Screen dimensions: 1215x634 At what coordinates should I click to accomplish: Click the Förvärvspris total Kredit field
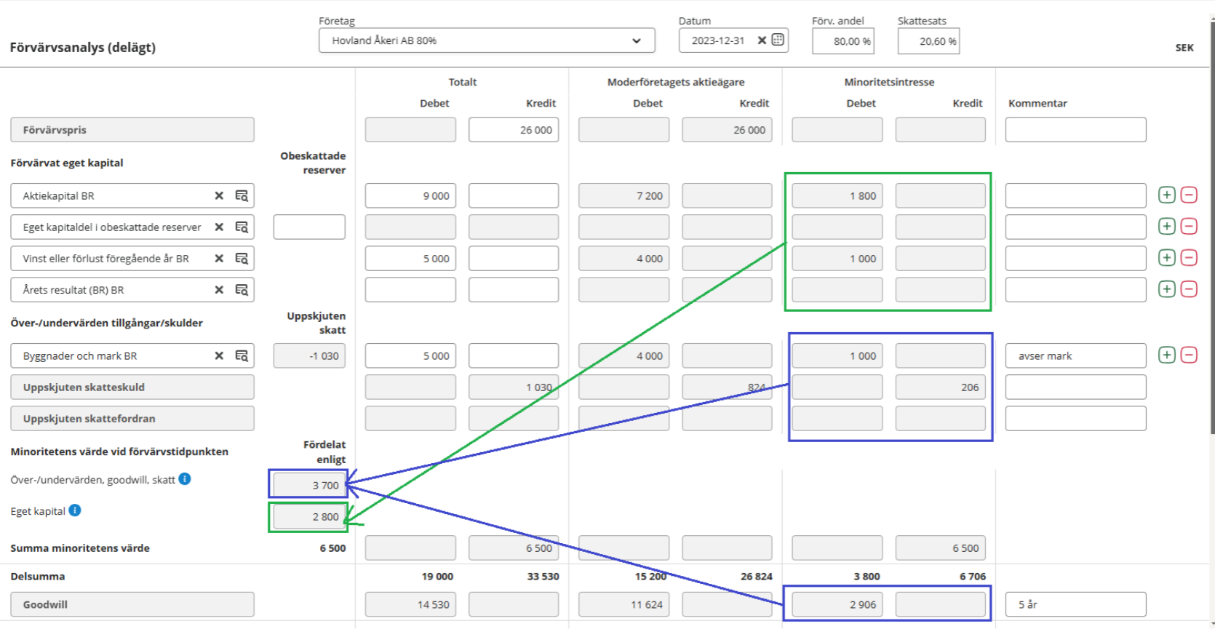tap(513, 130)
